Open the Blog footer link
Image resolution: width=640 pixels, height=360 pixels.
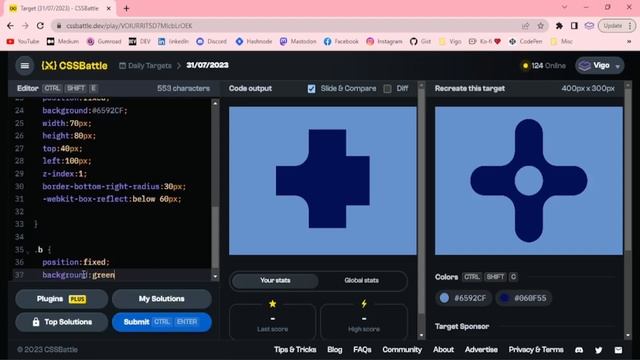click(x=335, y=350)
